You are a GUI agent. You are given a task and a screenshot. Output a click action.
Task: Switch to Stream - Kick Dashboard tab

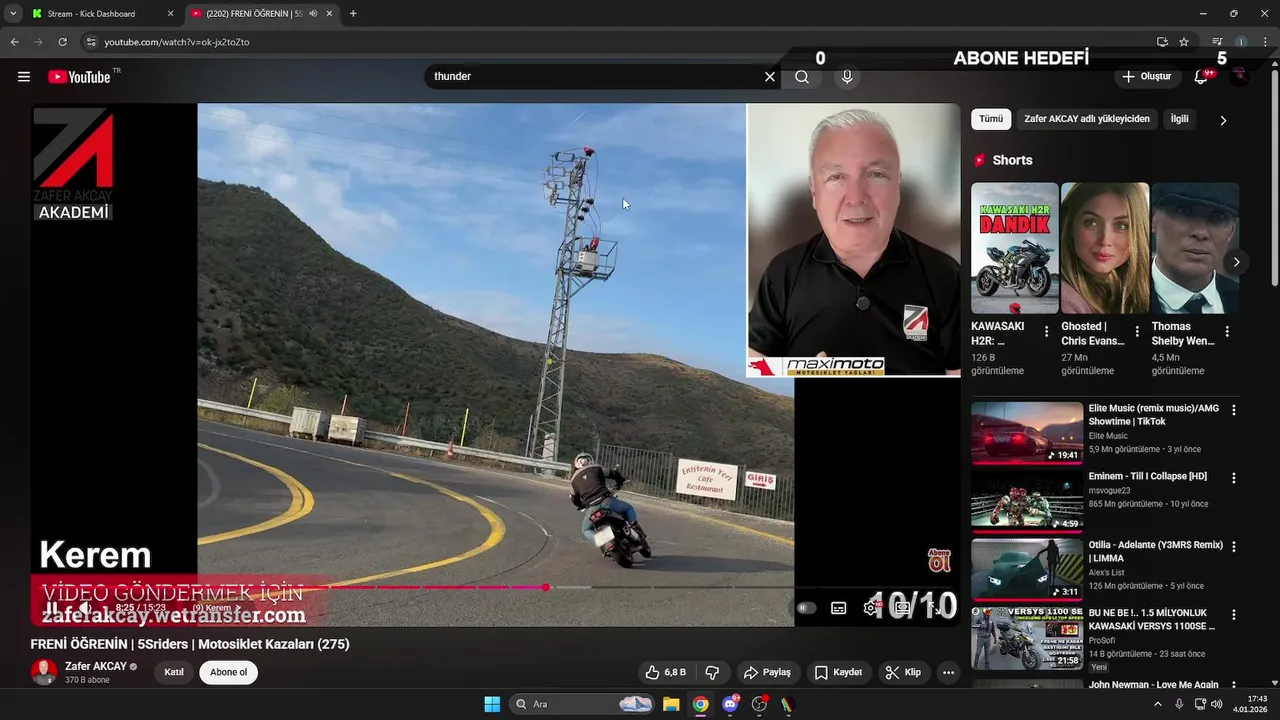click(100, 14)
